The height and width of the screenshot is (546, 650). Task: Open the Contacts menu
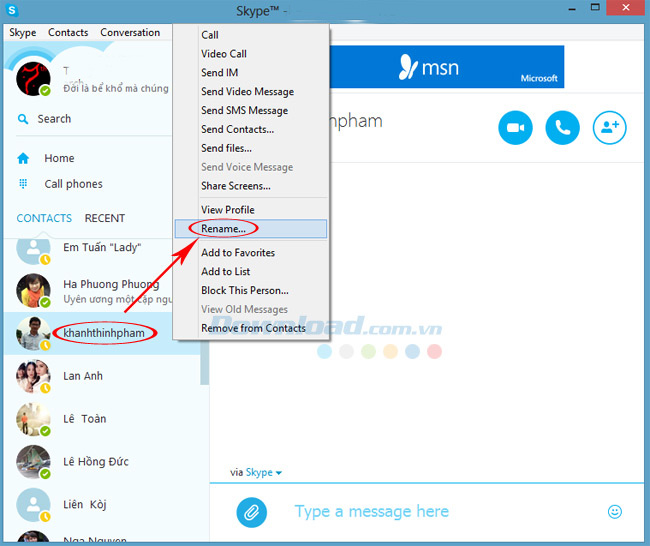coord(68,32)
